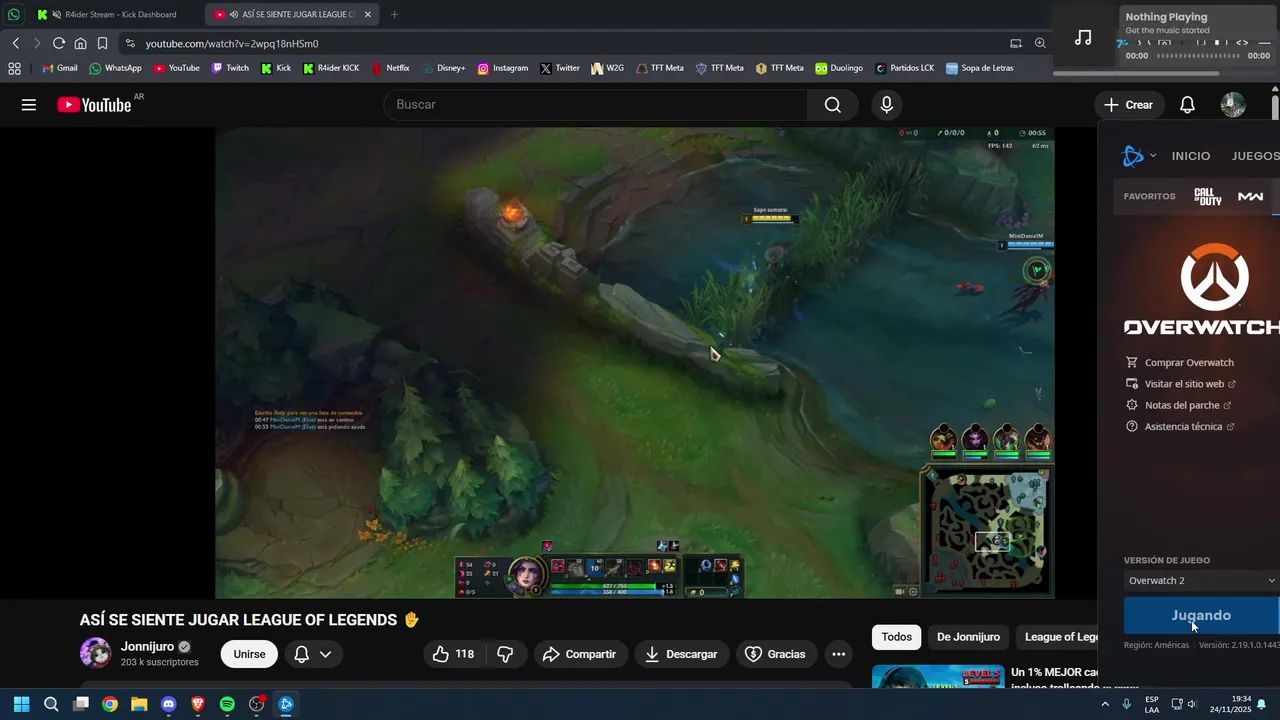This screenshot has width=1280, height=720.
Task: Click the media widget progress bar
Action: [x=1197, y=57]
